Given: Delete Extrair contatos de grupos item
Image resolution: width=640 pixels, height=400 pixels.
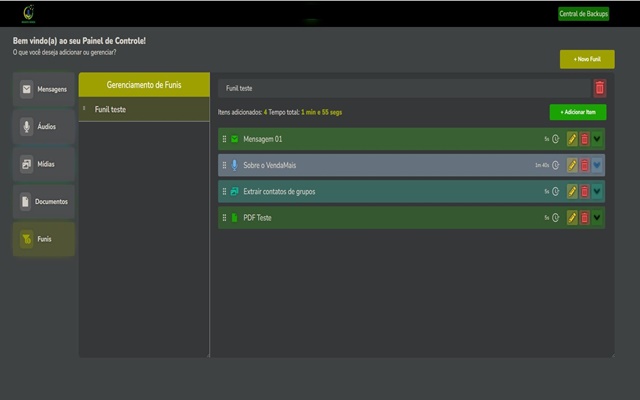Looking at the screenshot, I should [585, 191].
